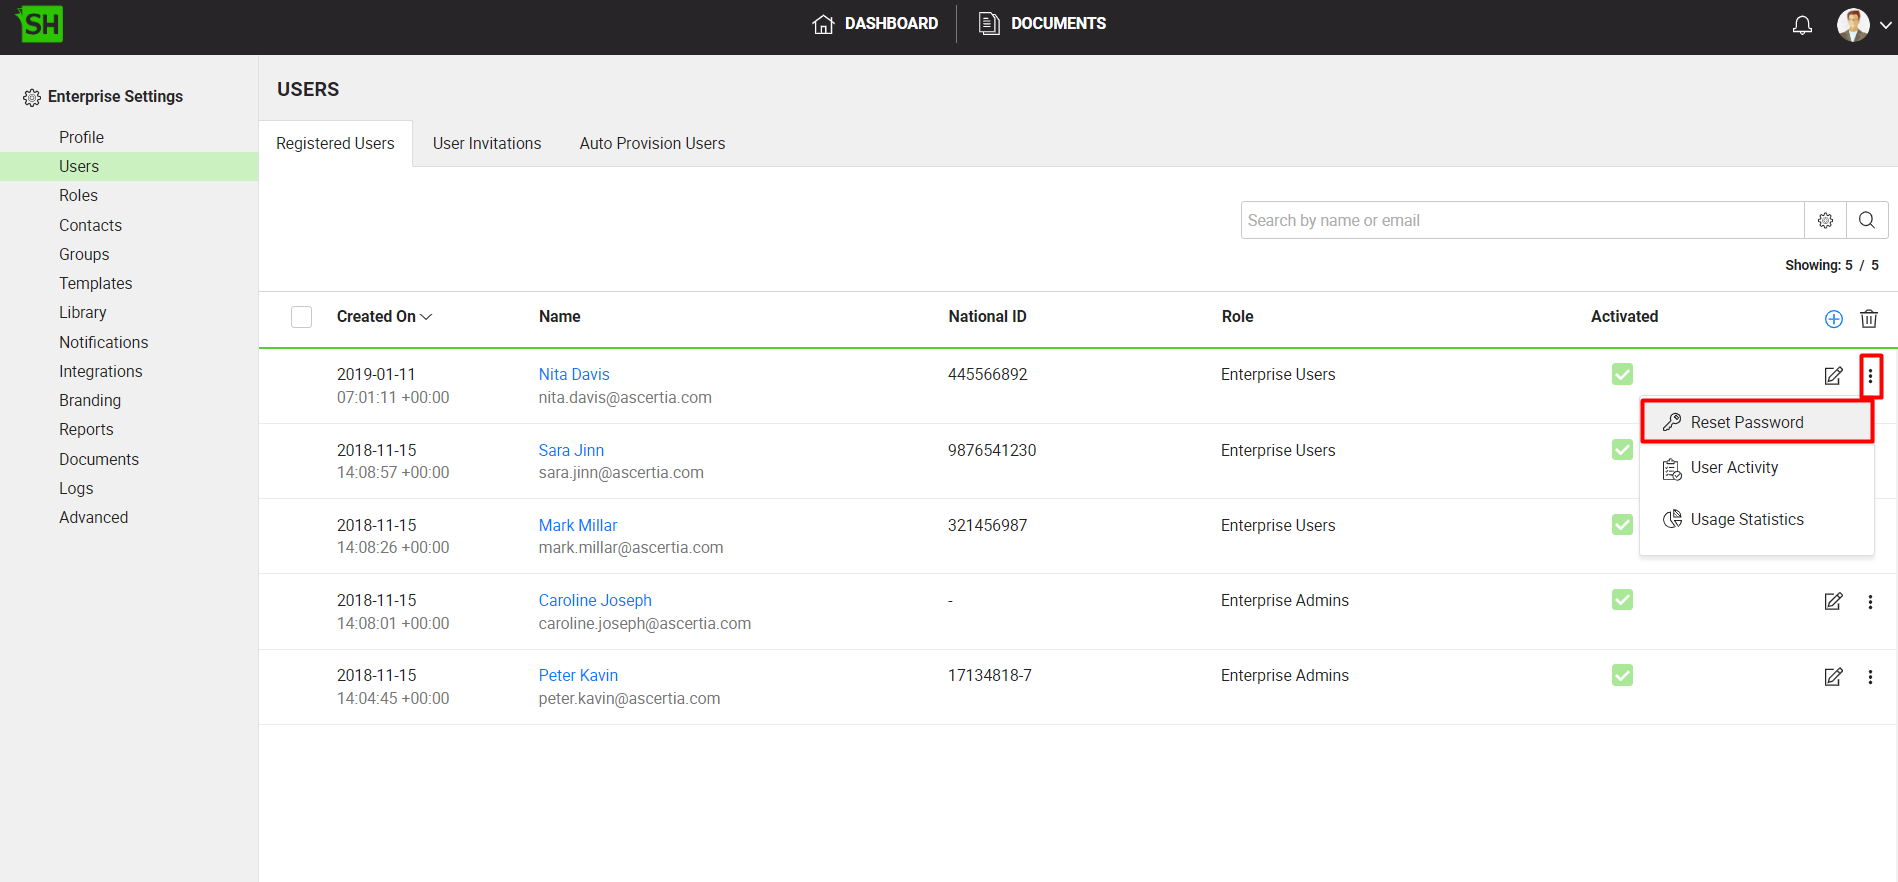This screenshot has height=882, width=1898.
Task: Toggle the select all users checkbox
Action: [x=301, y=317]
